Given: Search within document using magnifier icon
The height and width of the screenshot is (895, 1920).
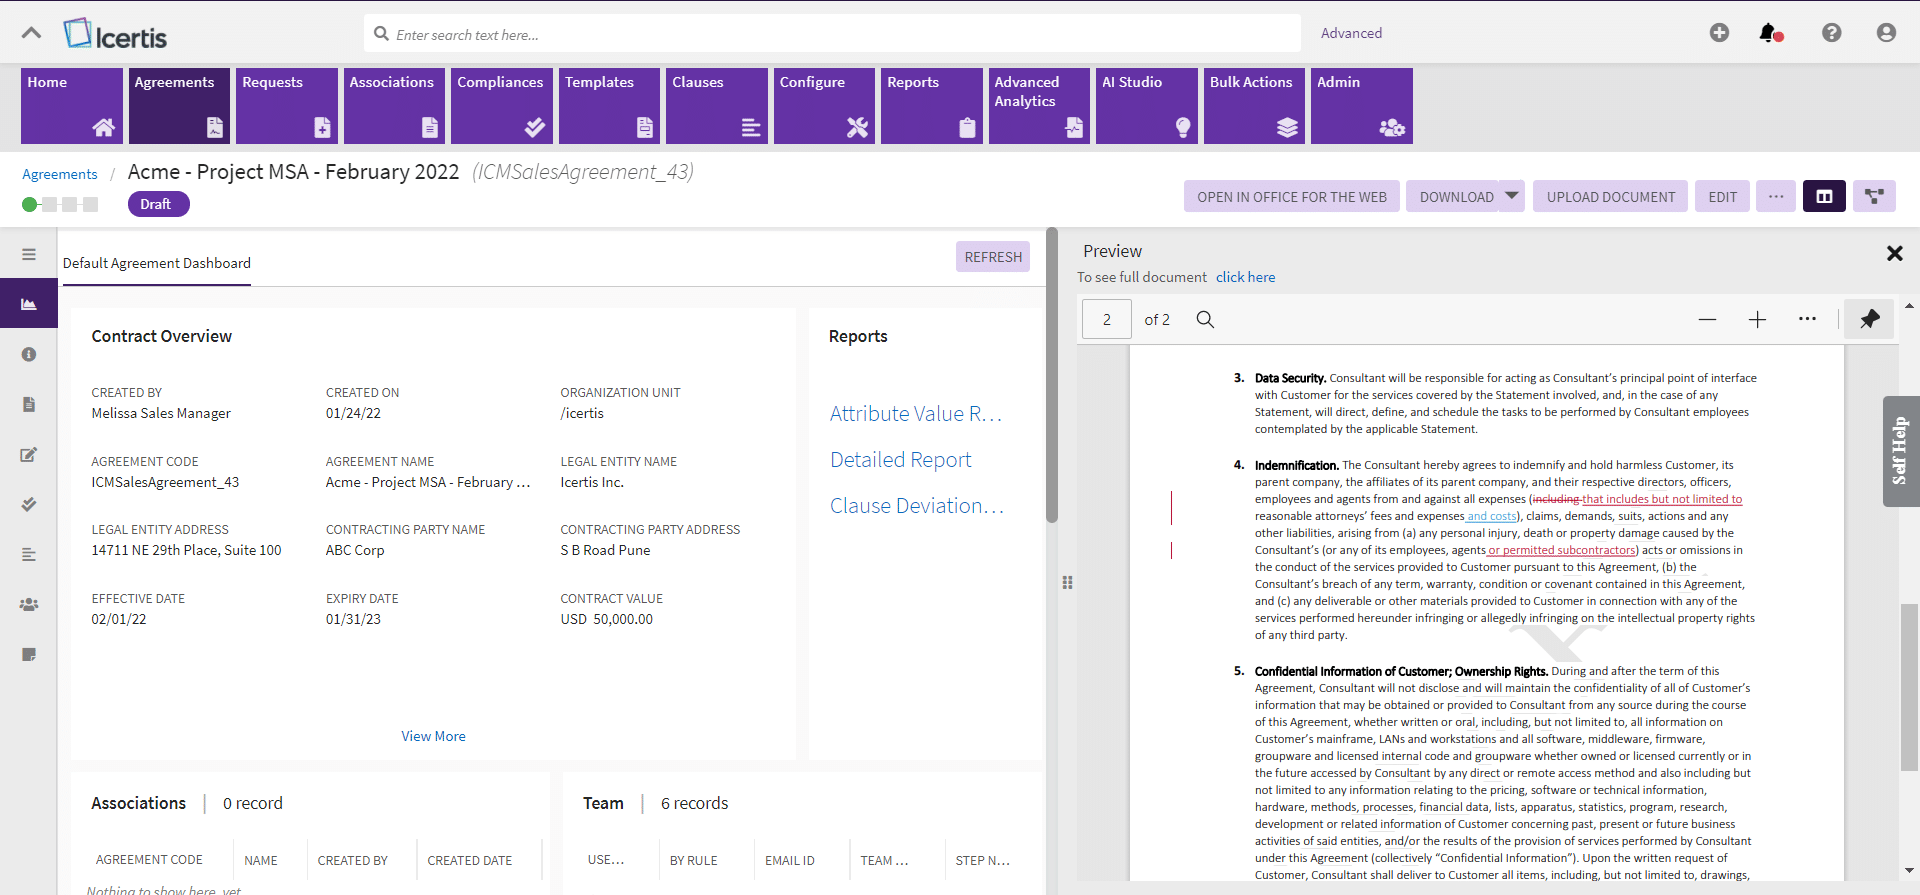Looking at the screenshot, I should pos(1205,319).
